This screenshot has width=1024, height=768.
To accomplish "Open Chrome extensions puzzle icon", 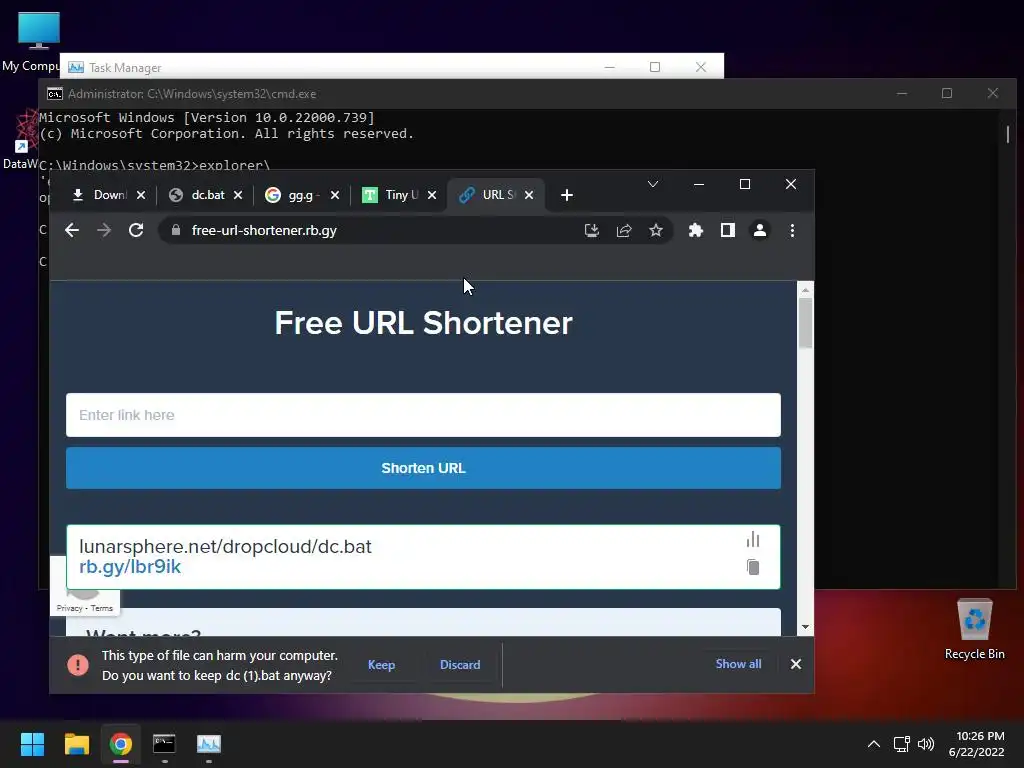I will pos(696,231).
